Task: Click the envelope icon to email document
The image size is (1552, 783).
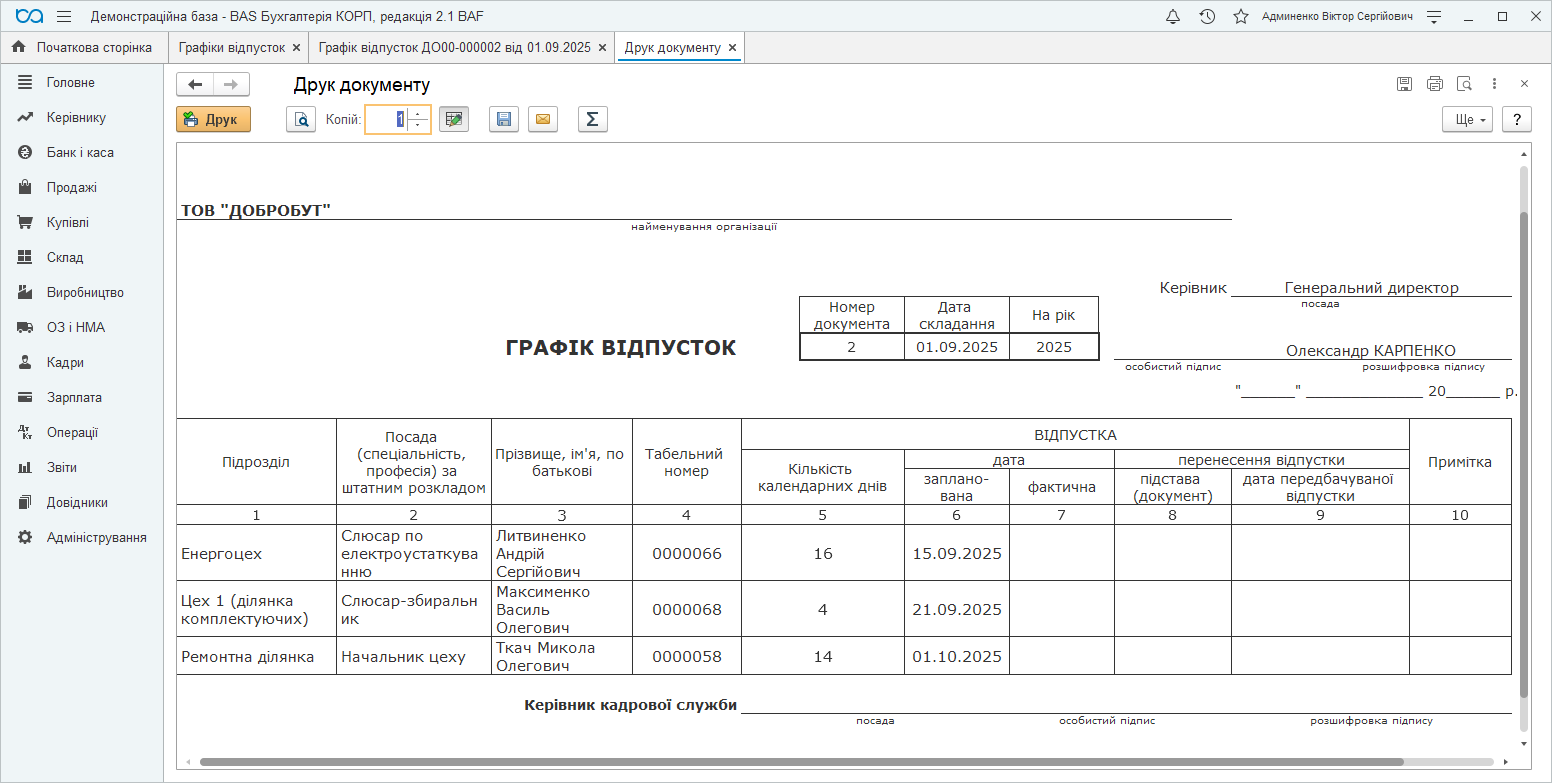Action: [x=543, y=120]
